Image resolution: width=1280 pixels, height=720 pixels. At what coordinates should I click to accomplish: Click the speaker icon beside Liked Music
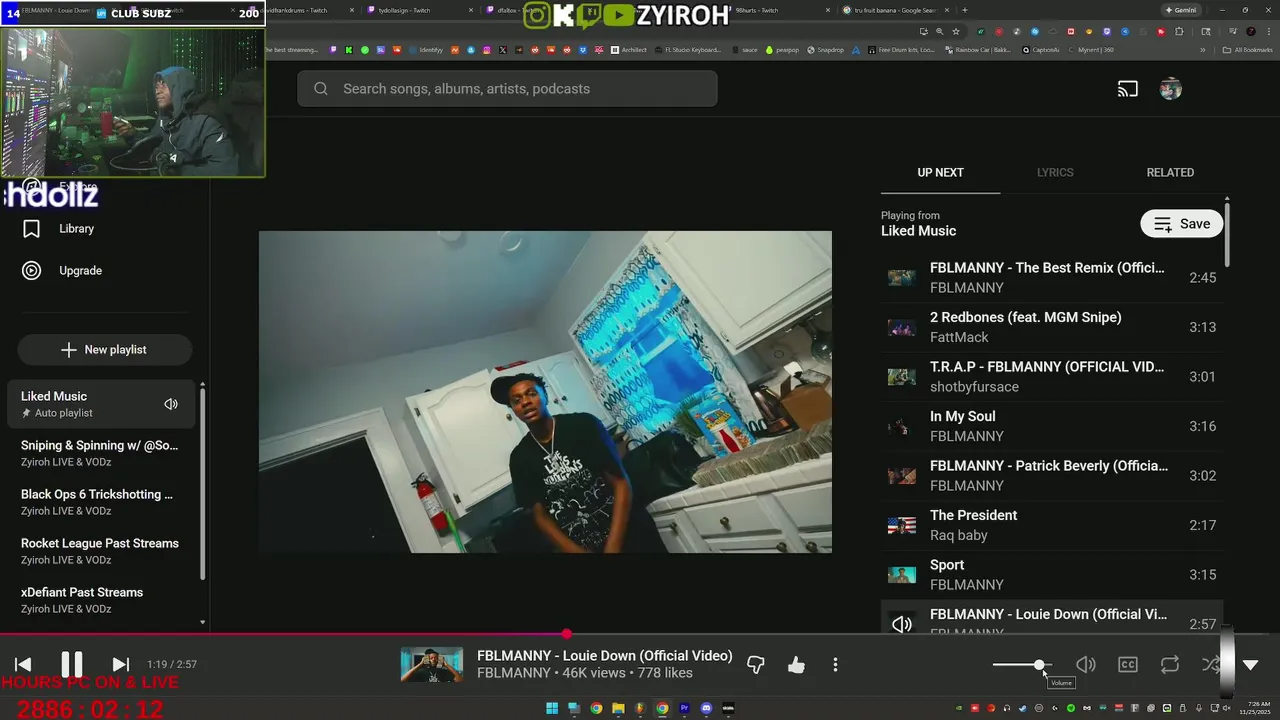[171, 404]
